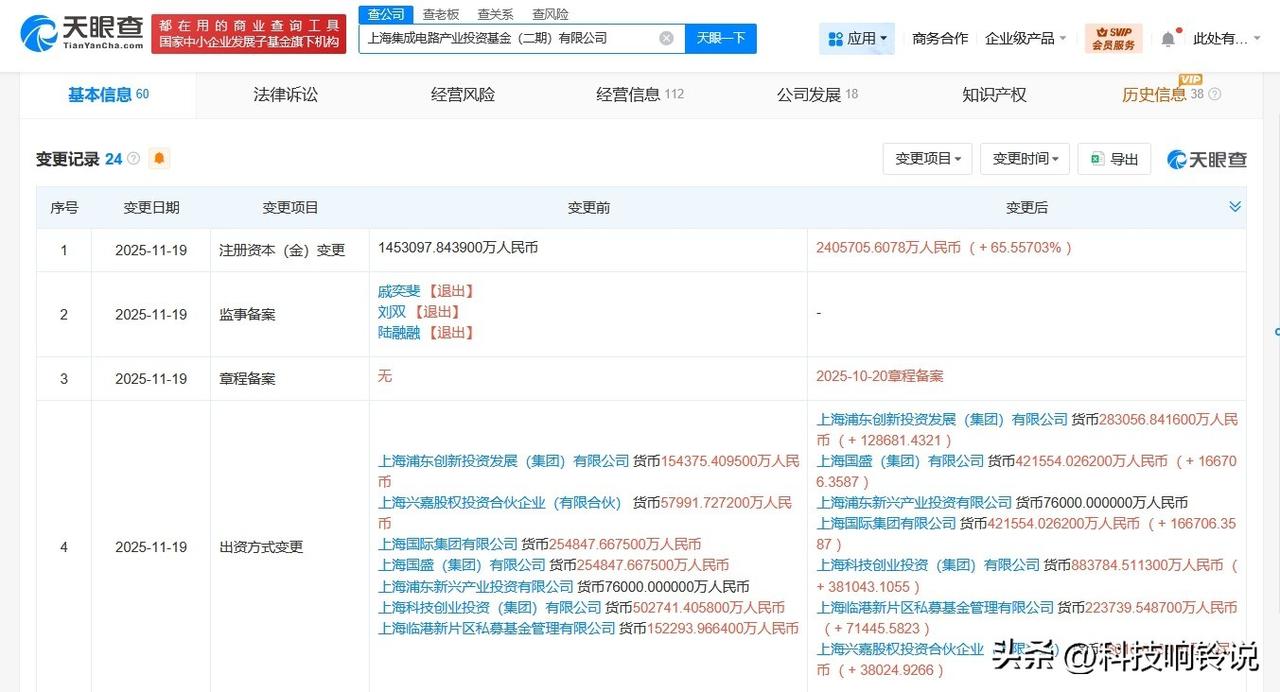Select the 查风险 search tab

[550, 14]
